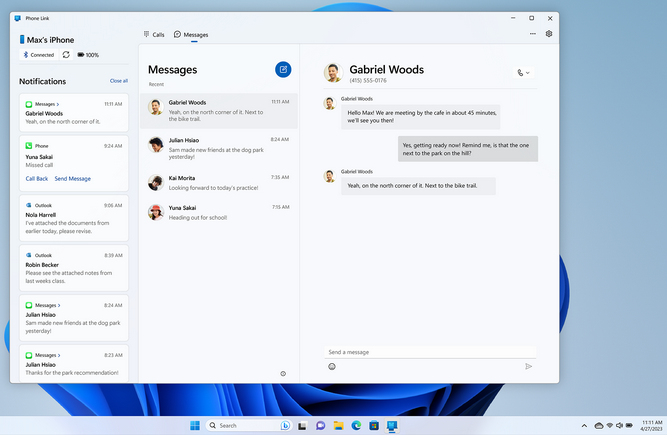Click the Phone app icon in missed call notification
Viewport: 667px width, 437px height.
tap(29, 146)
